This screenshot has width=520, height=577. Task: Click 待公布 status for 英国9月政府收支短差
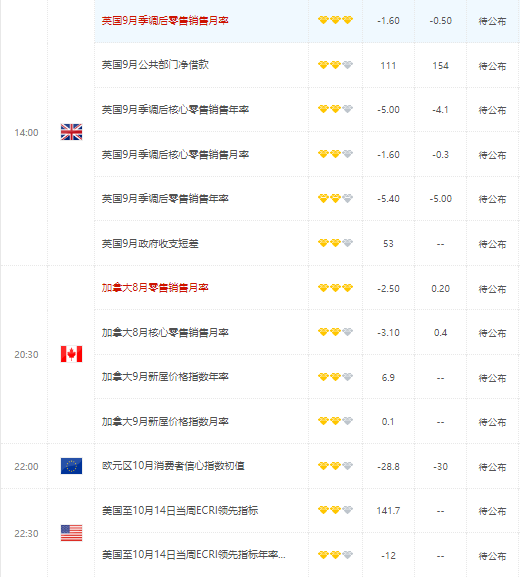[492, 244]
